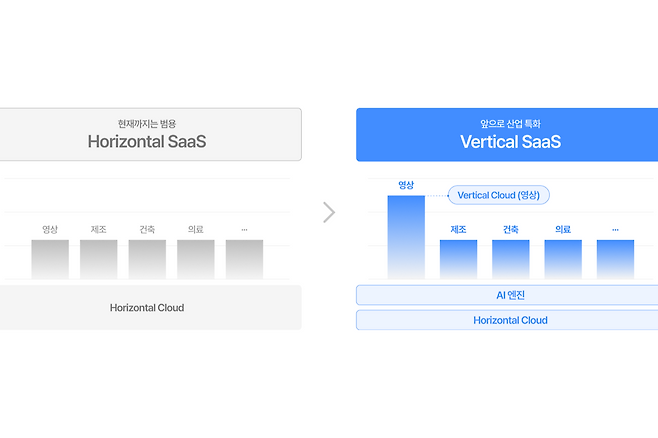Select the blue bar under 의료
Image resolution: width=658 pixels, height=438 pixels.
click(x=563, y=259)
